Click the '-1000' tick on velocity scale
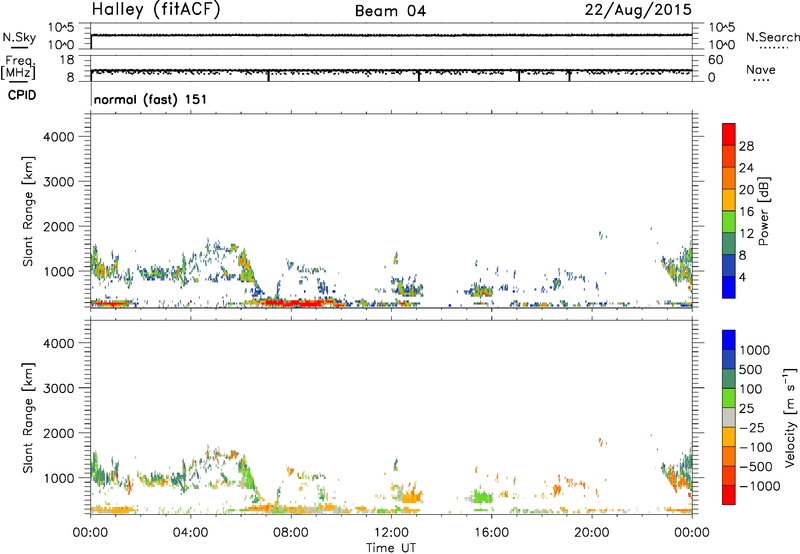This screenshot has height=554, width=800. pyautogui.click(x=759, y=486)
